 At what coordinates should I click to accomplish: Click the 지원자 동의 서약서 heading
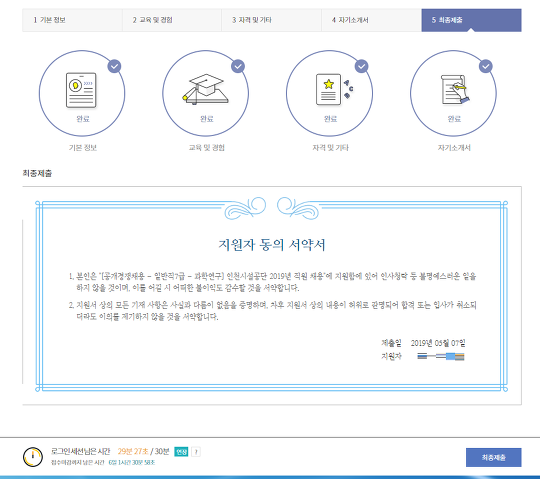point(272,245)
